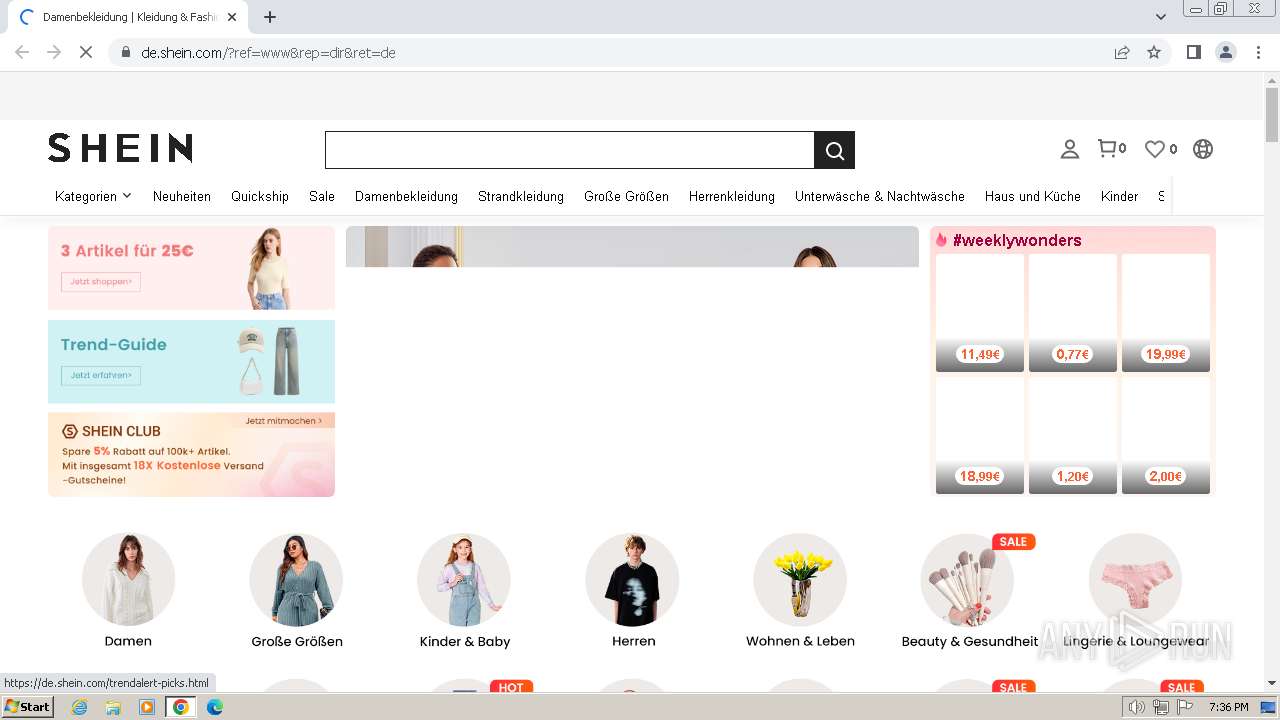Open the 0,77€ product tile
The height and width of the screenshot is (720, 1280).
point(1073,313)
